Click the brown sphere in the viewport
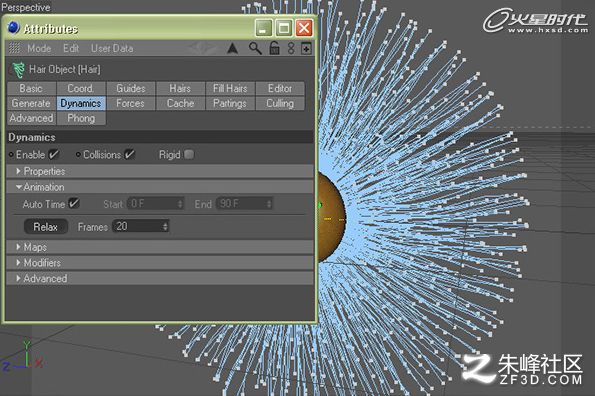 [331, 217]
